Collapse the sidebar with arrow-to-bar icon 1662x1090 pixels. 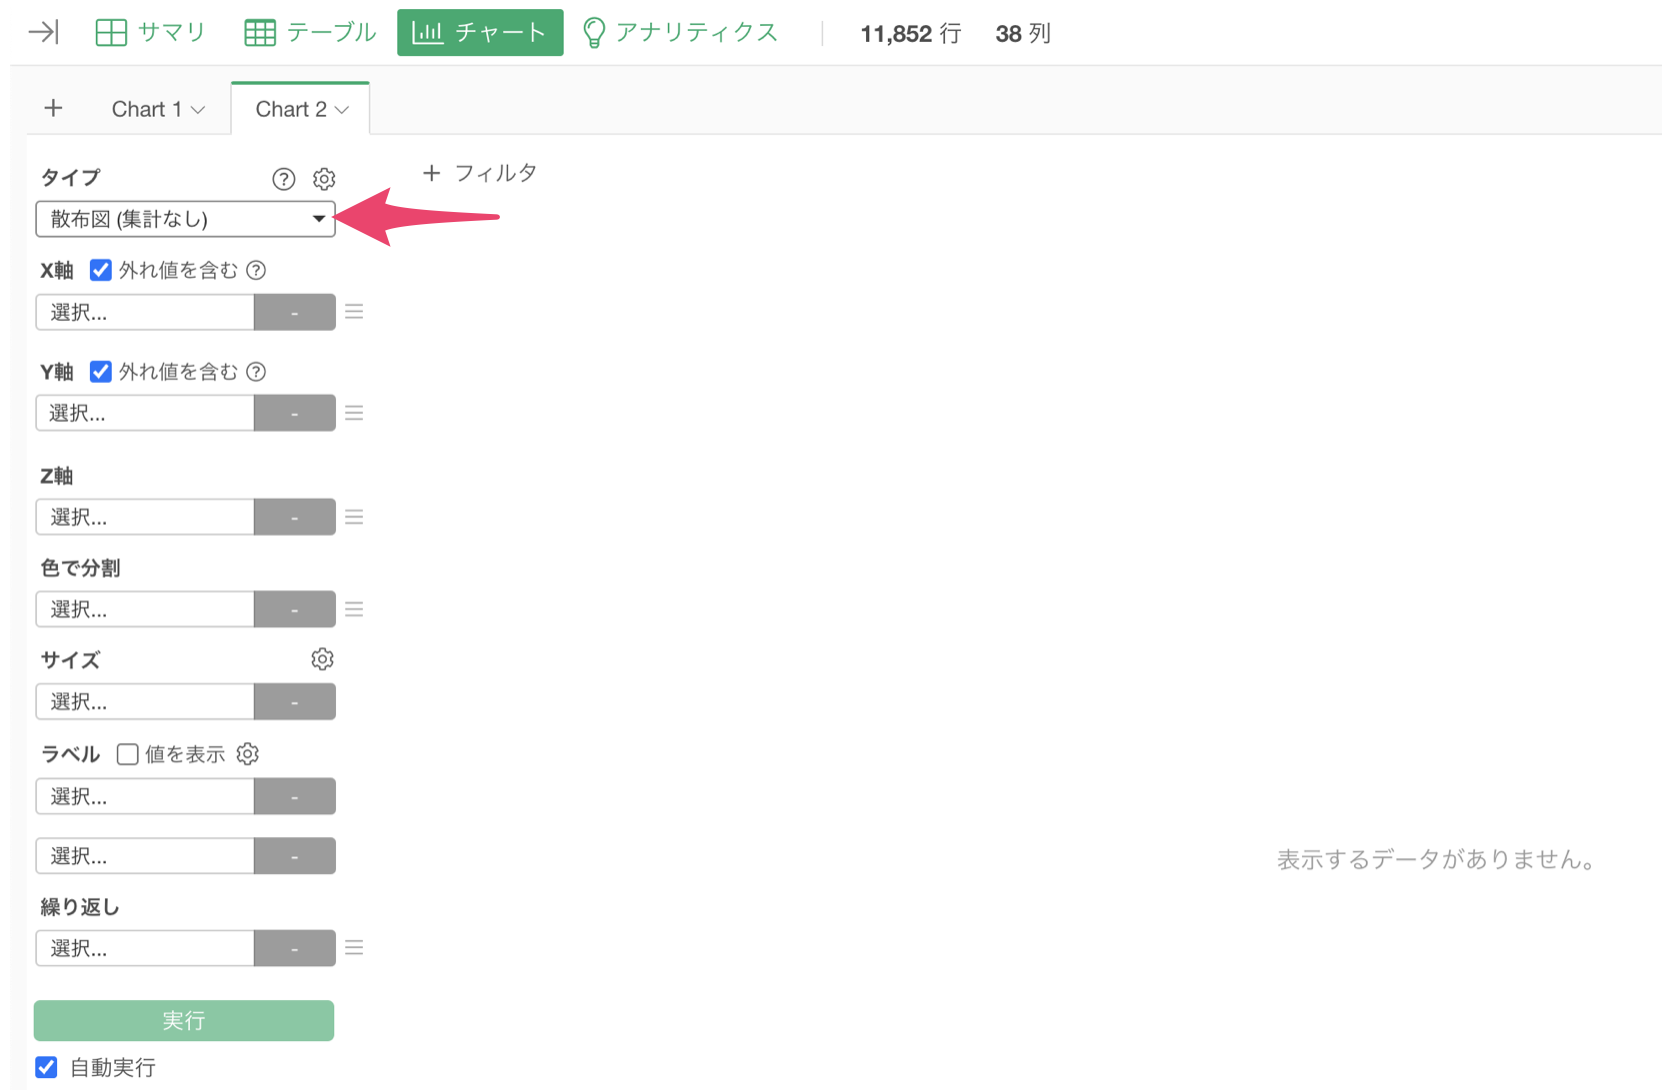[43, 33]
